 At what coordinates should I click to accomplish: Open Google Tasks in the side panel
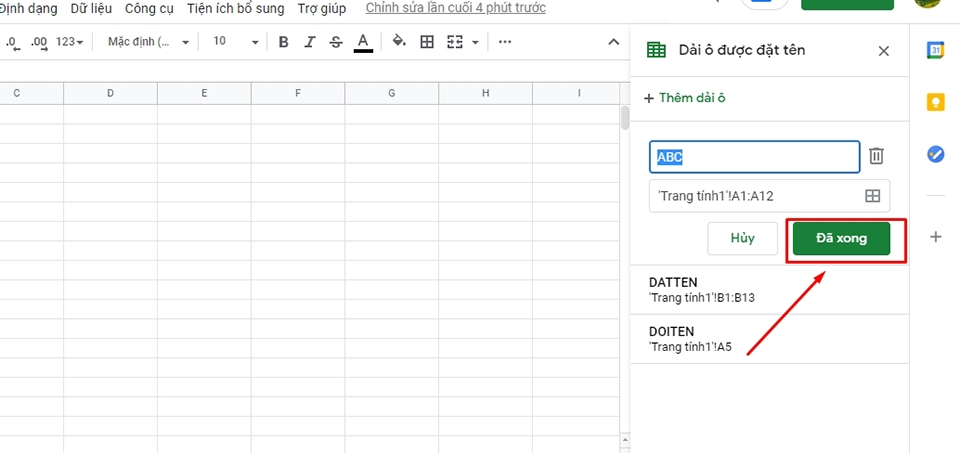point(935,153)
